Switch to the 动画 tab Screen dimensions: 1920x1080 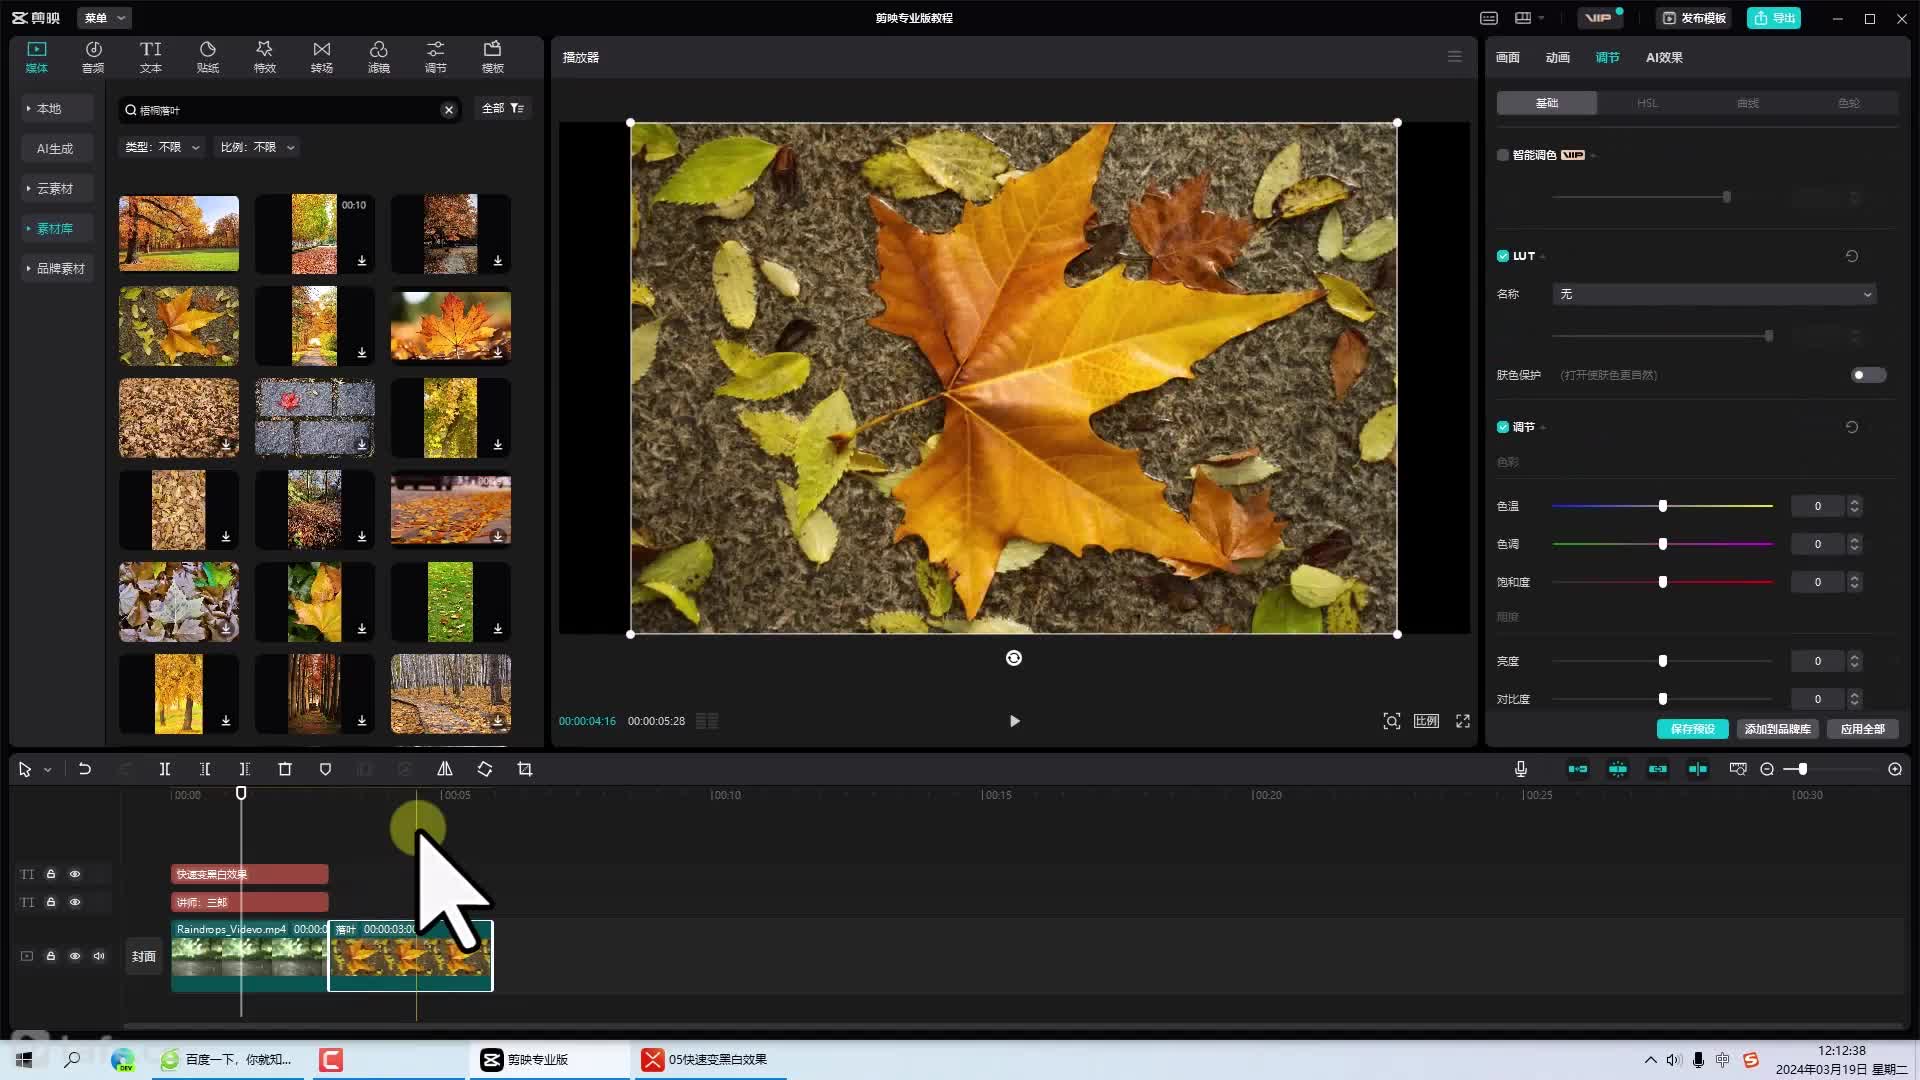(x=1557, y=57)
